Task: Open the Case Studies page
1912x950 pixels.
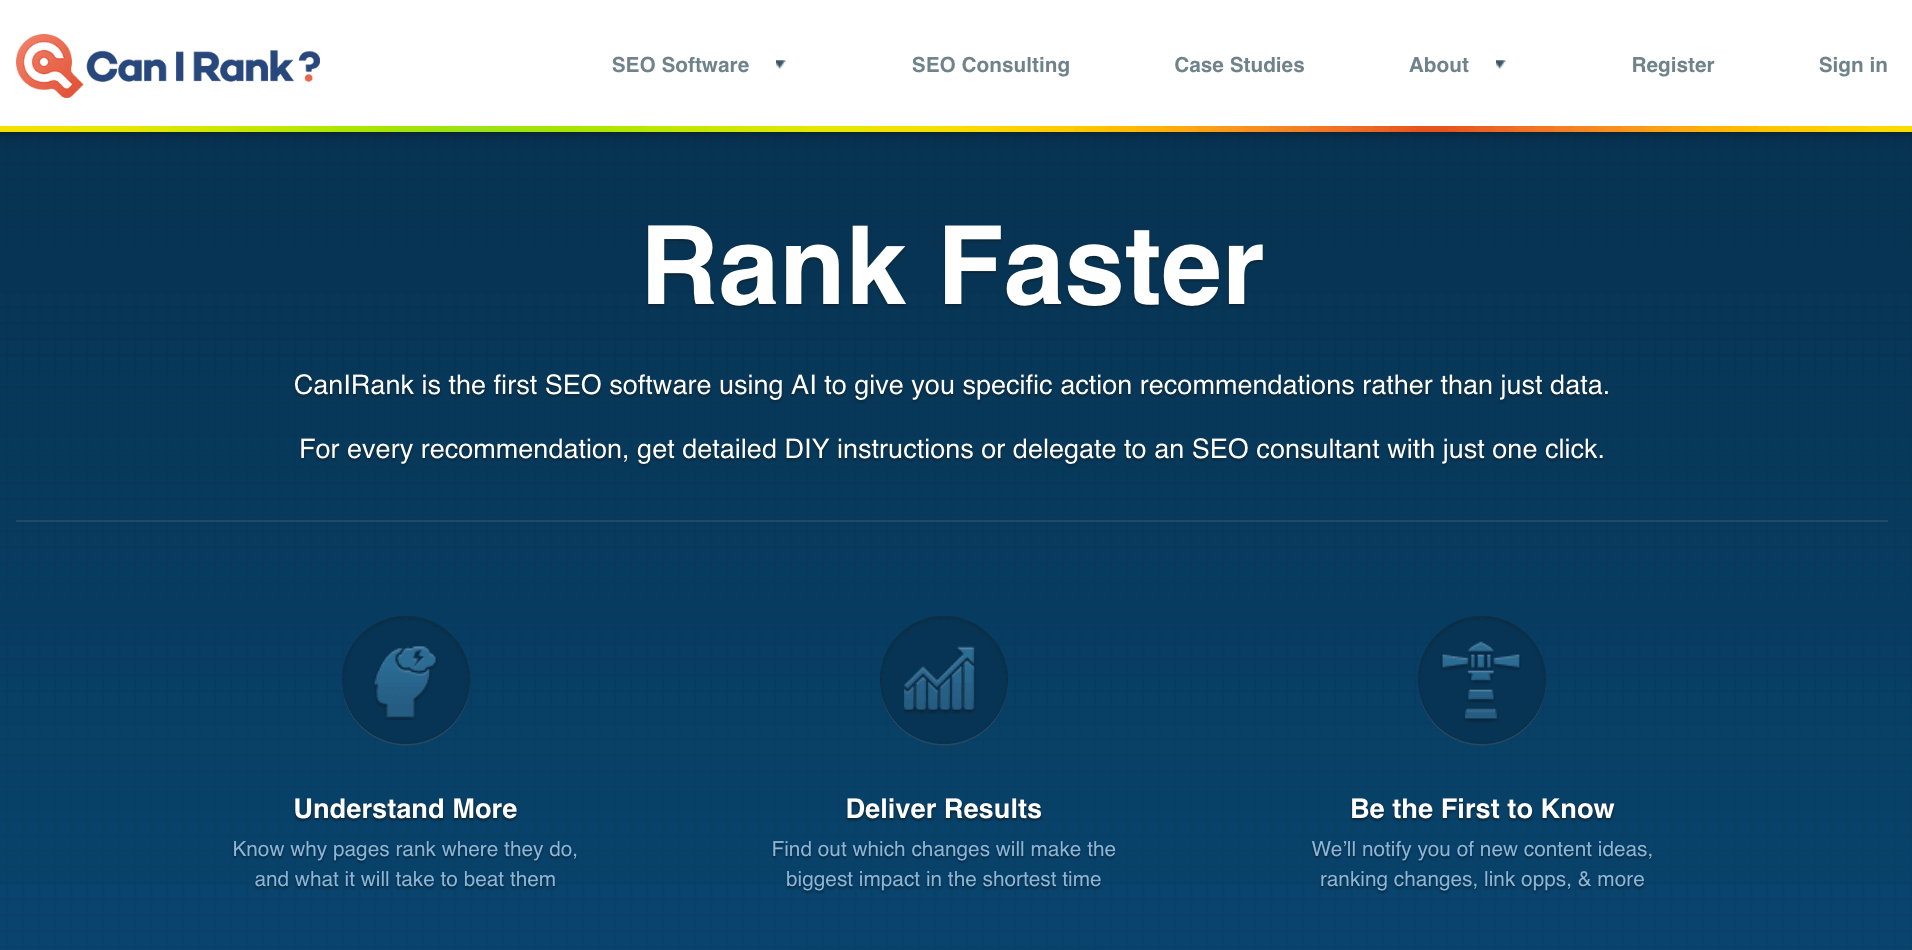Action: [1239, 65]
